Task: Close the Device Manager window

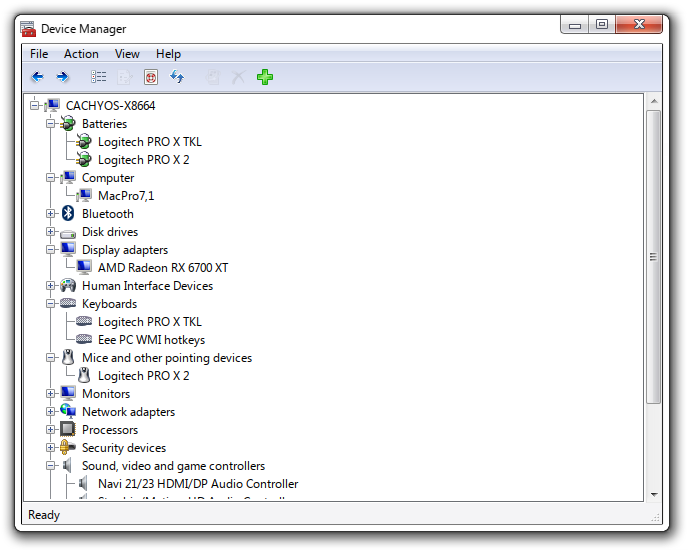Action: click(639, 25)
